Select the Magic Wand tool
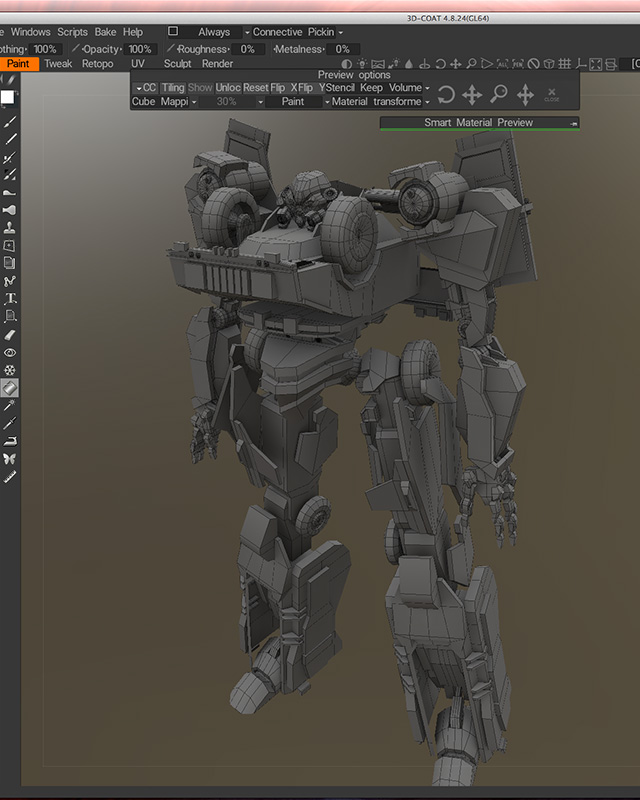640x800 pixels. [10, 406]
